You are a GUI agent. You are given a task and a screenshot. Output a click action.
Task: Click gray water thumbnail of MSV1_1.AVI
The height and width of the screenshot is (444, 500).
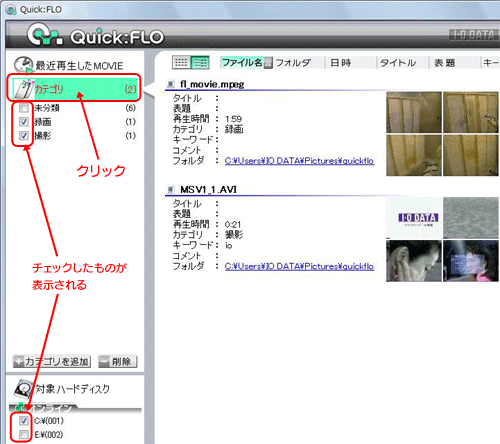471,218
